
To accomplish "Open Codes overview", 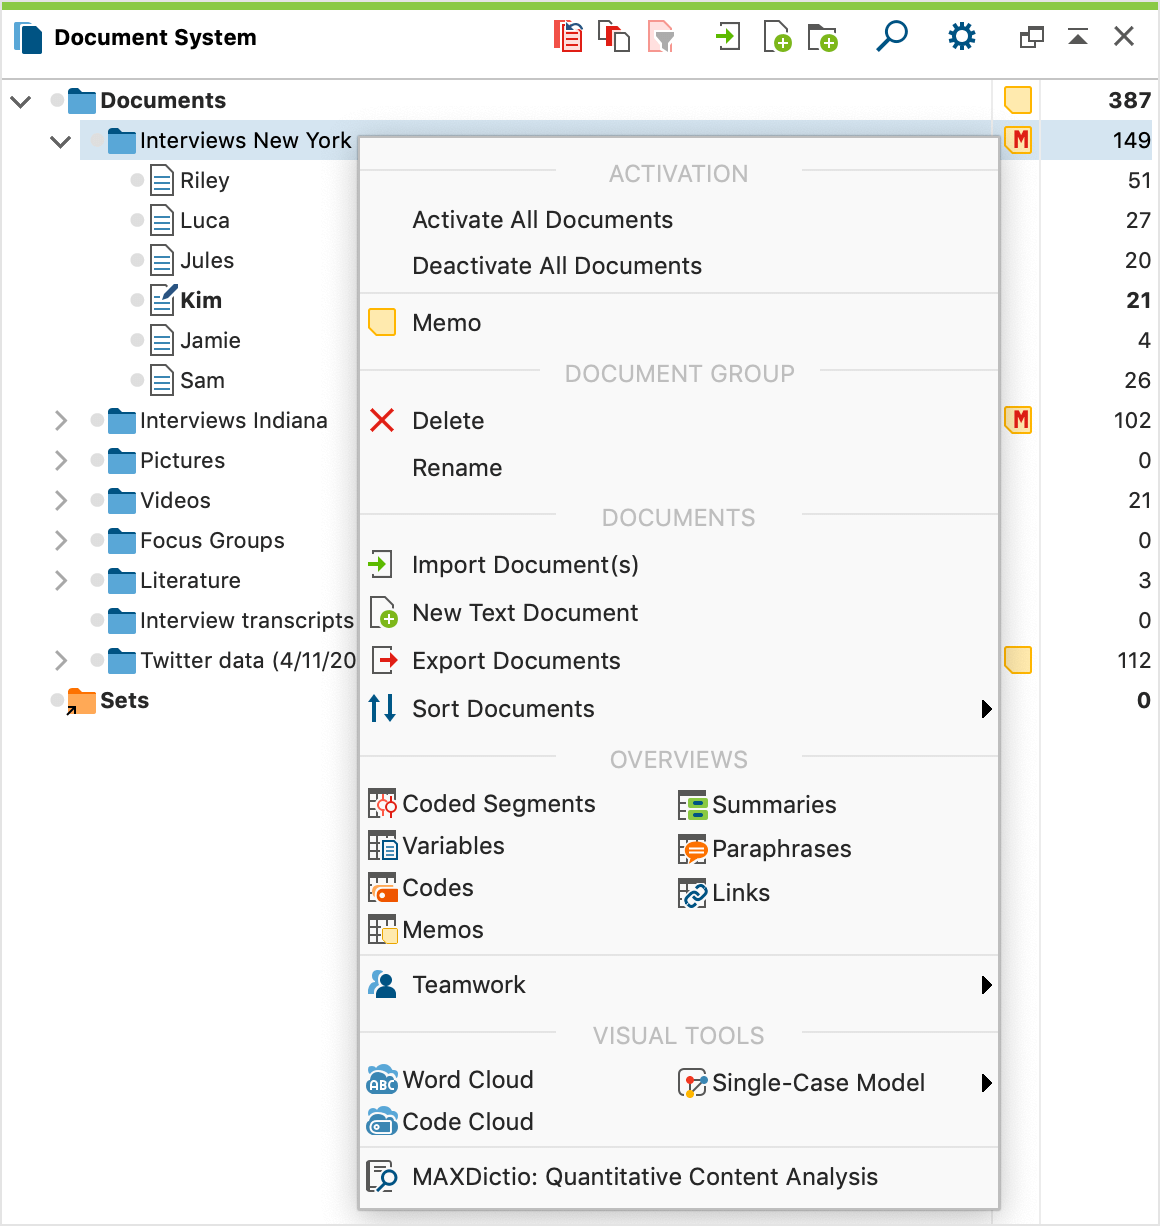I will tap(421, 888).
